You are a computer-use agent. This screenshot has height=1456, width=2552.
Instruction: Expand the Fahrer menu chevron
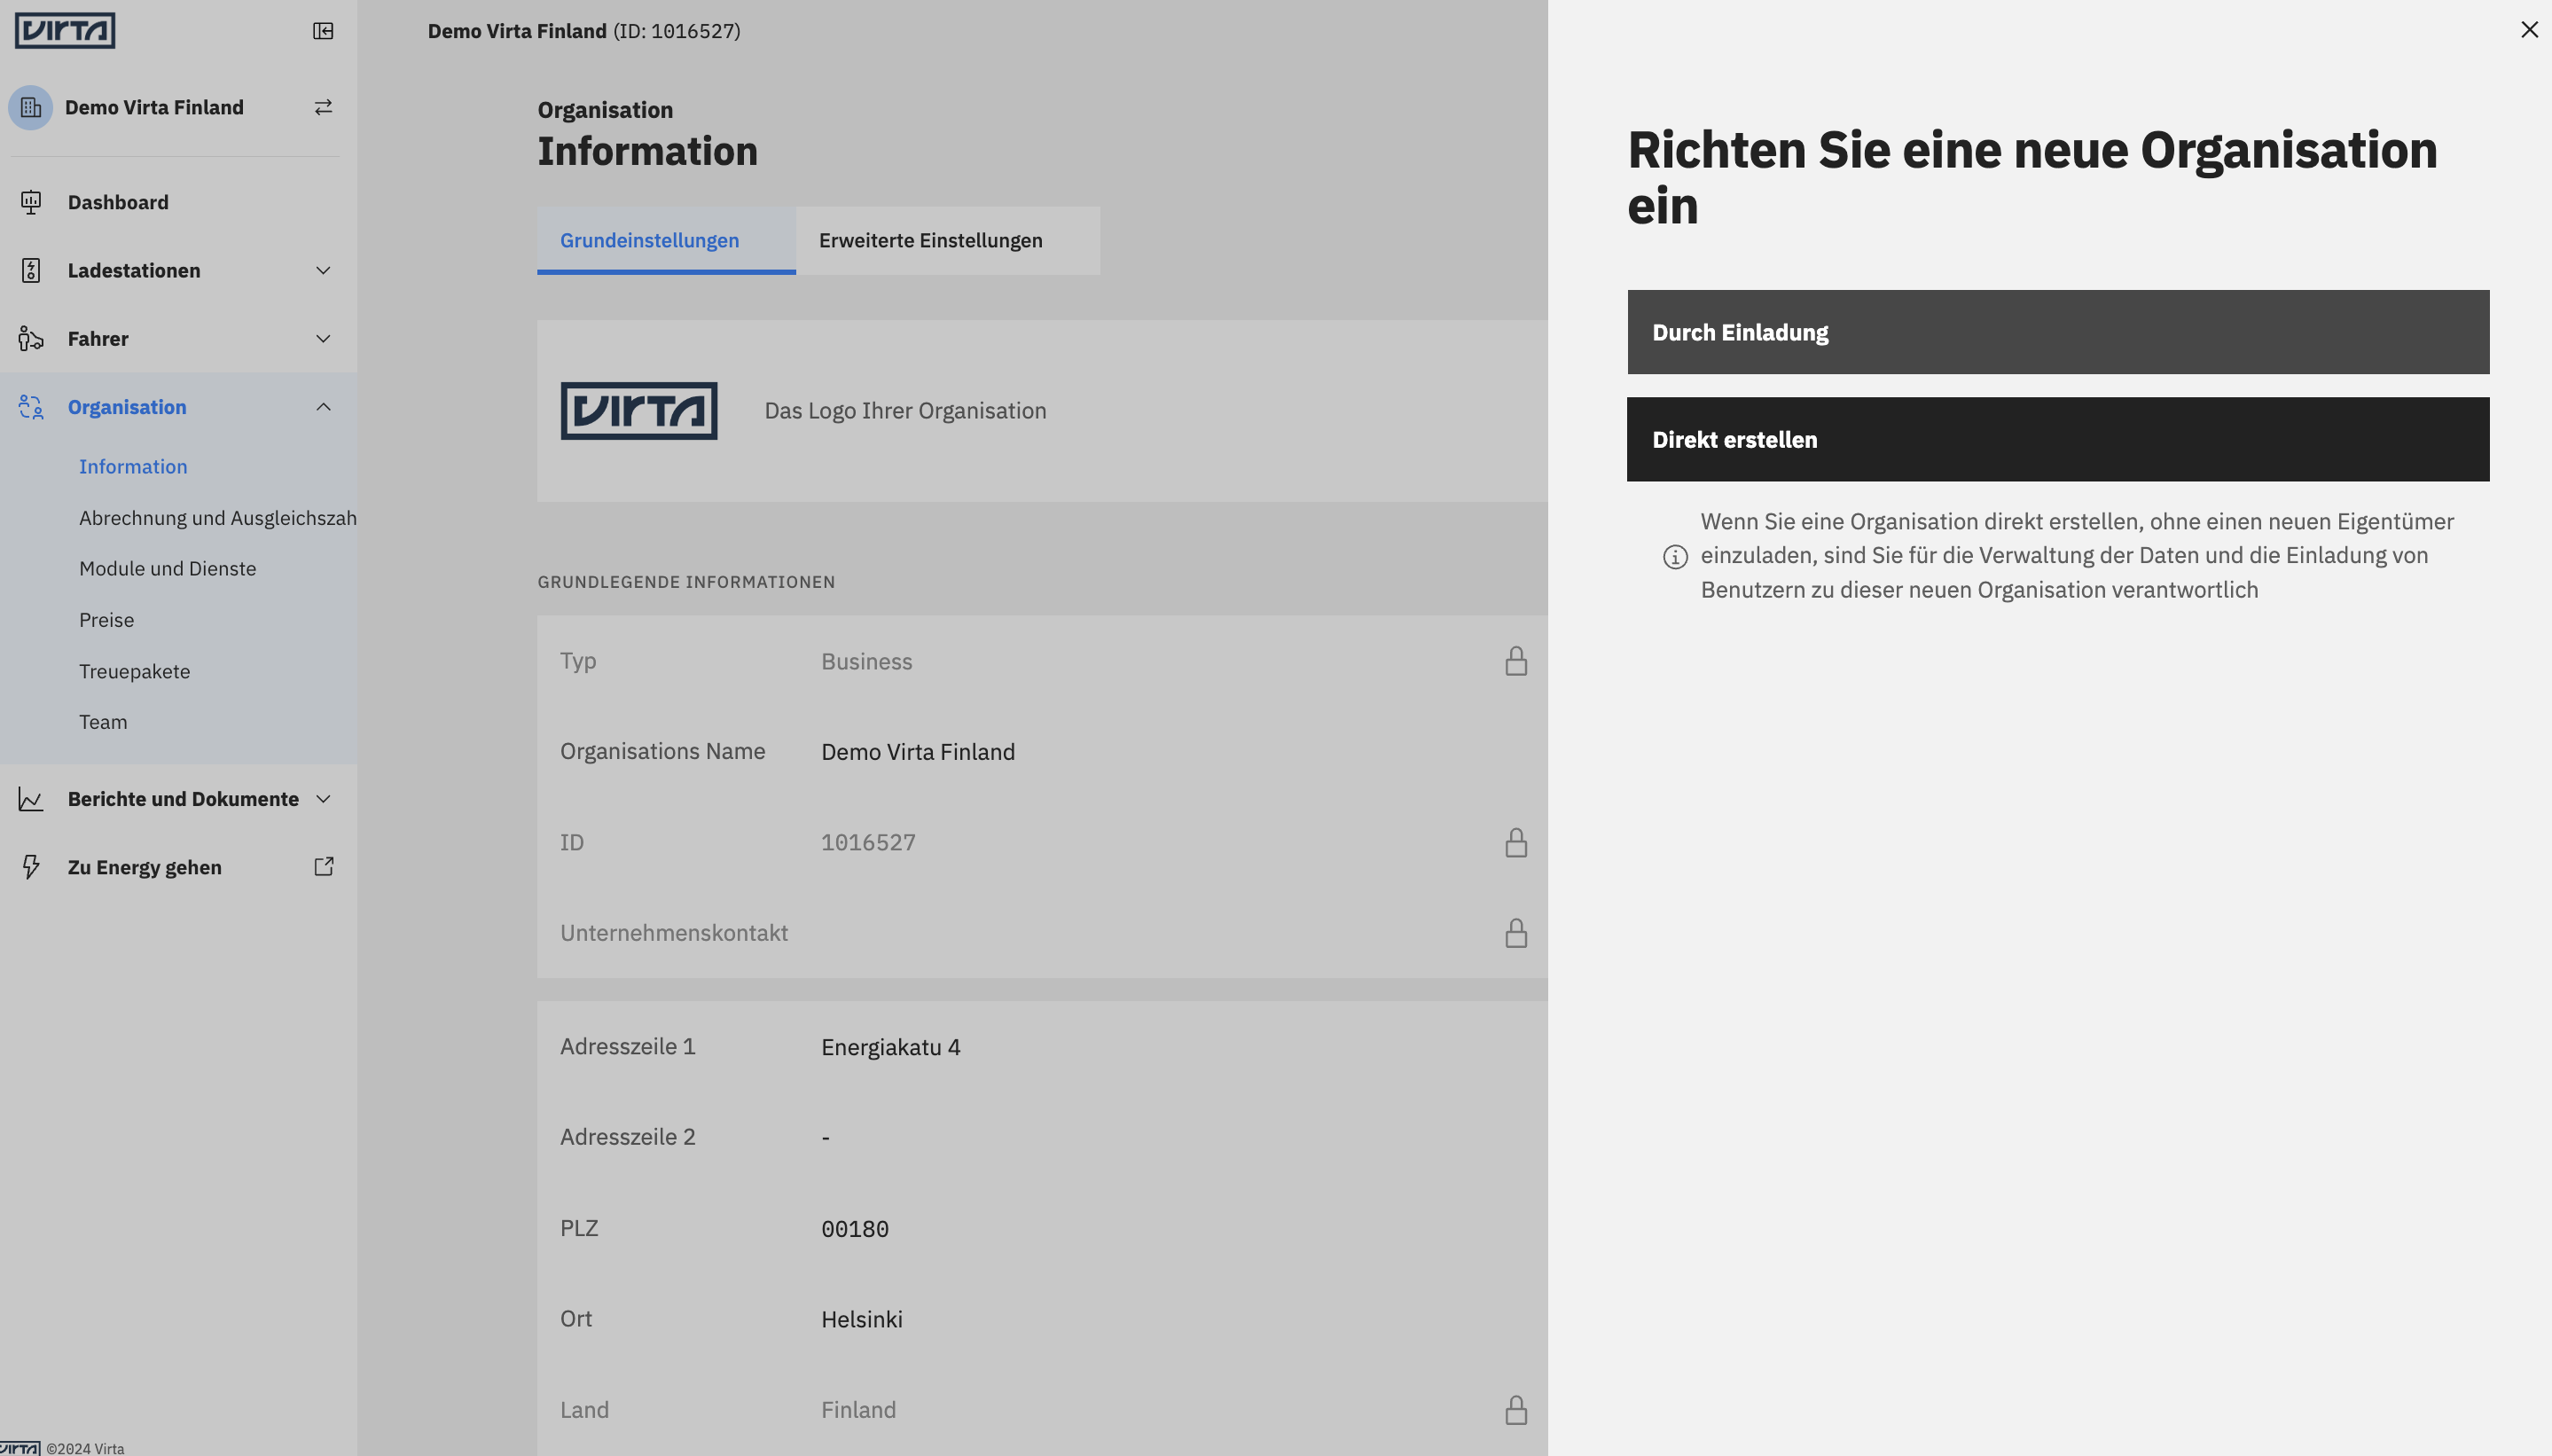pos(323,339)
